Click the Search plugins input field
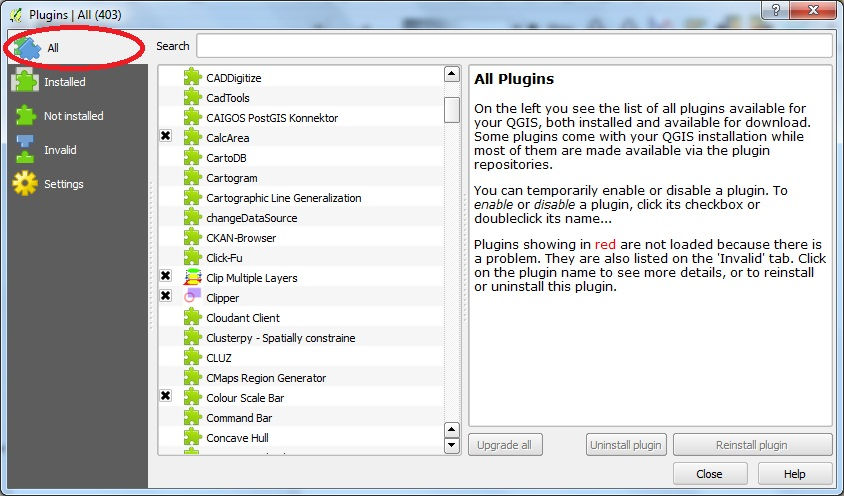 tap(514, 46)
